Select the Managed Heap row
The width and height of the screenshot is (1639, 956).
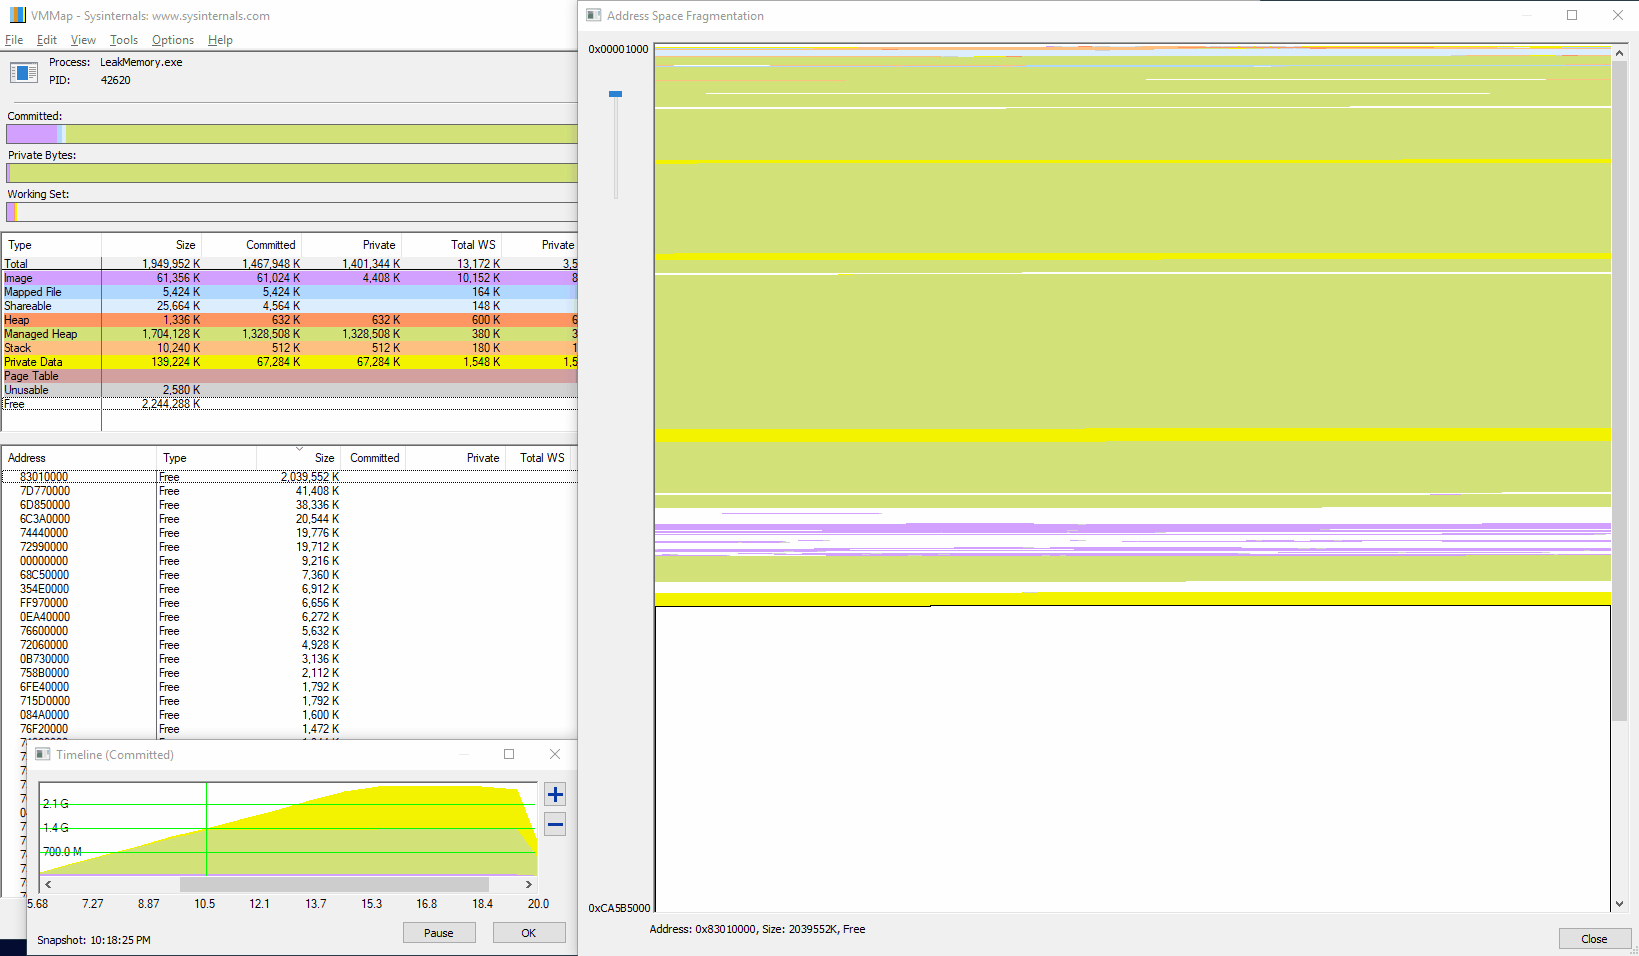tap(41, 334)
